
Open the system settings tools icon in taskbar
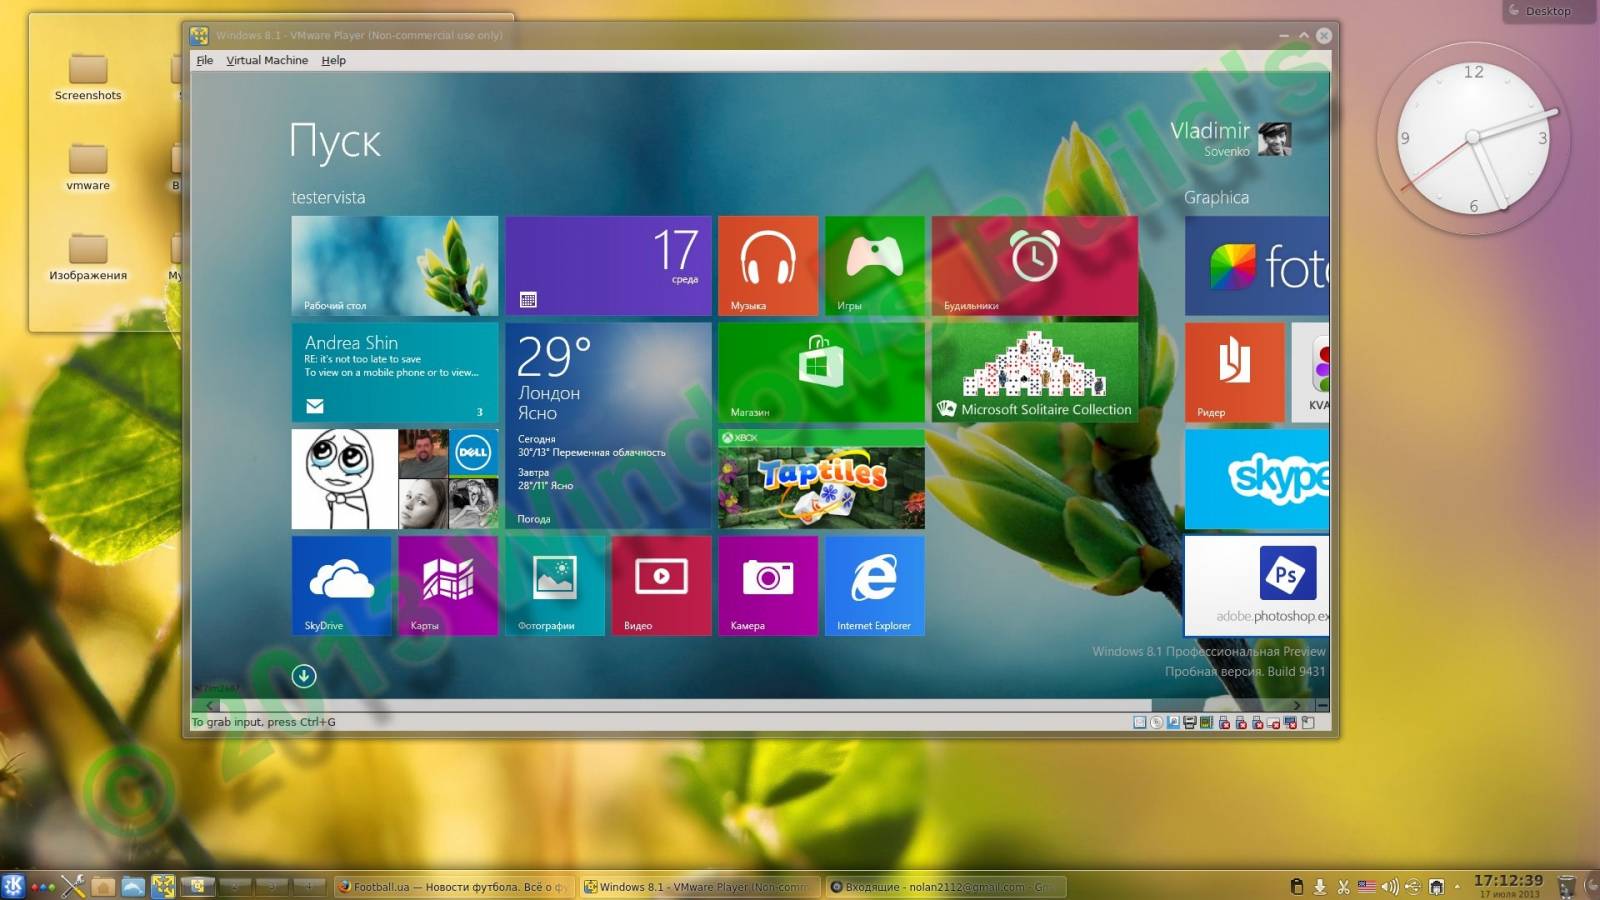click(73, 885)
